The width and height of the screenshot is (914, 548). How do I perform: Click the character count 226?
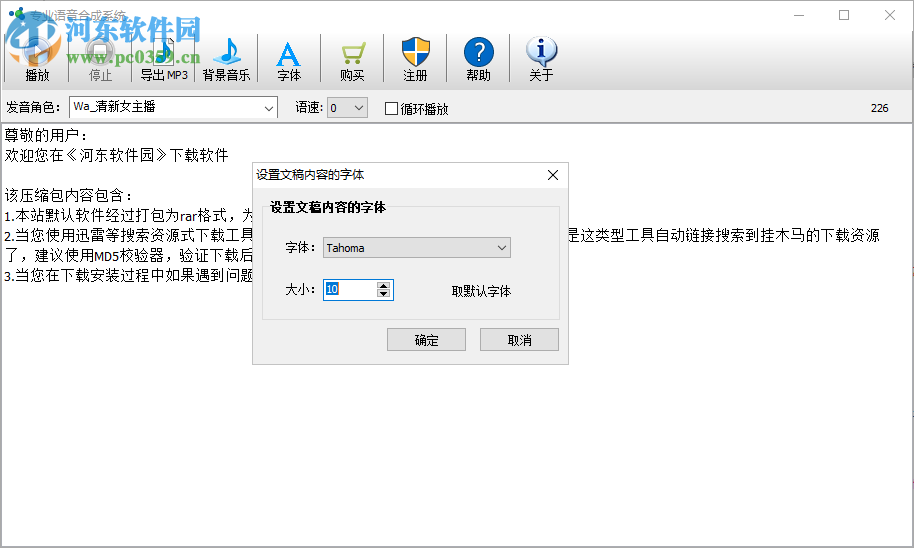click(879, 108)
